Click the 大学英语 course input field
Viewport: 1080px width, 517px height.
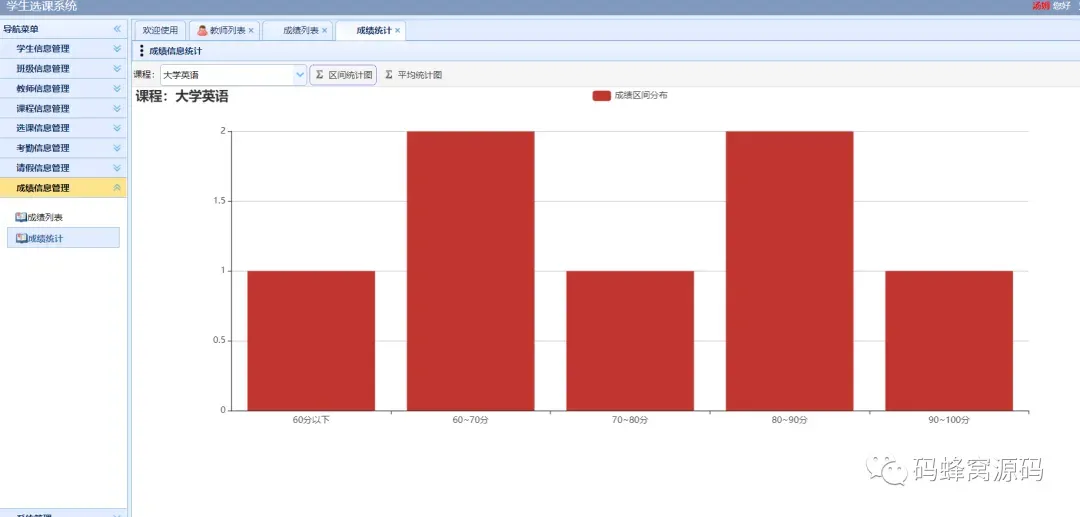pyautogui.click(x=227, y=75)
